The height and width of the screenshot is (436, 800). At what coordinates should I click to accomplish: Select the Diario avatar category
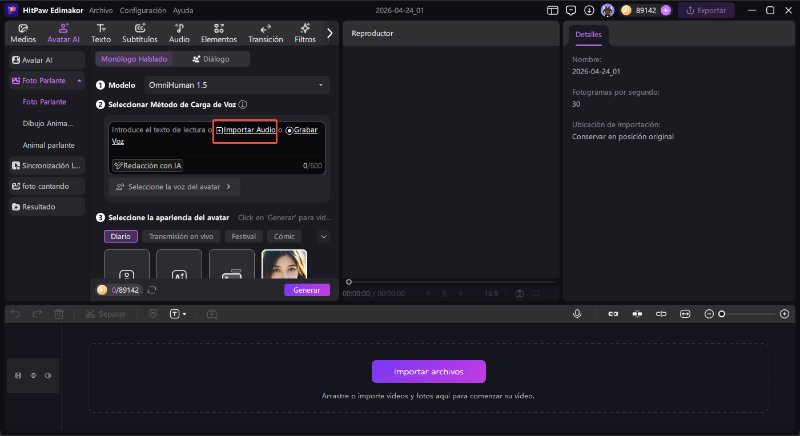[x=120, y=236]
